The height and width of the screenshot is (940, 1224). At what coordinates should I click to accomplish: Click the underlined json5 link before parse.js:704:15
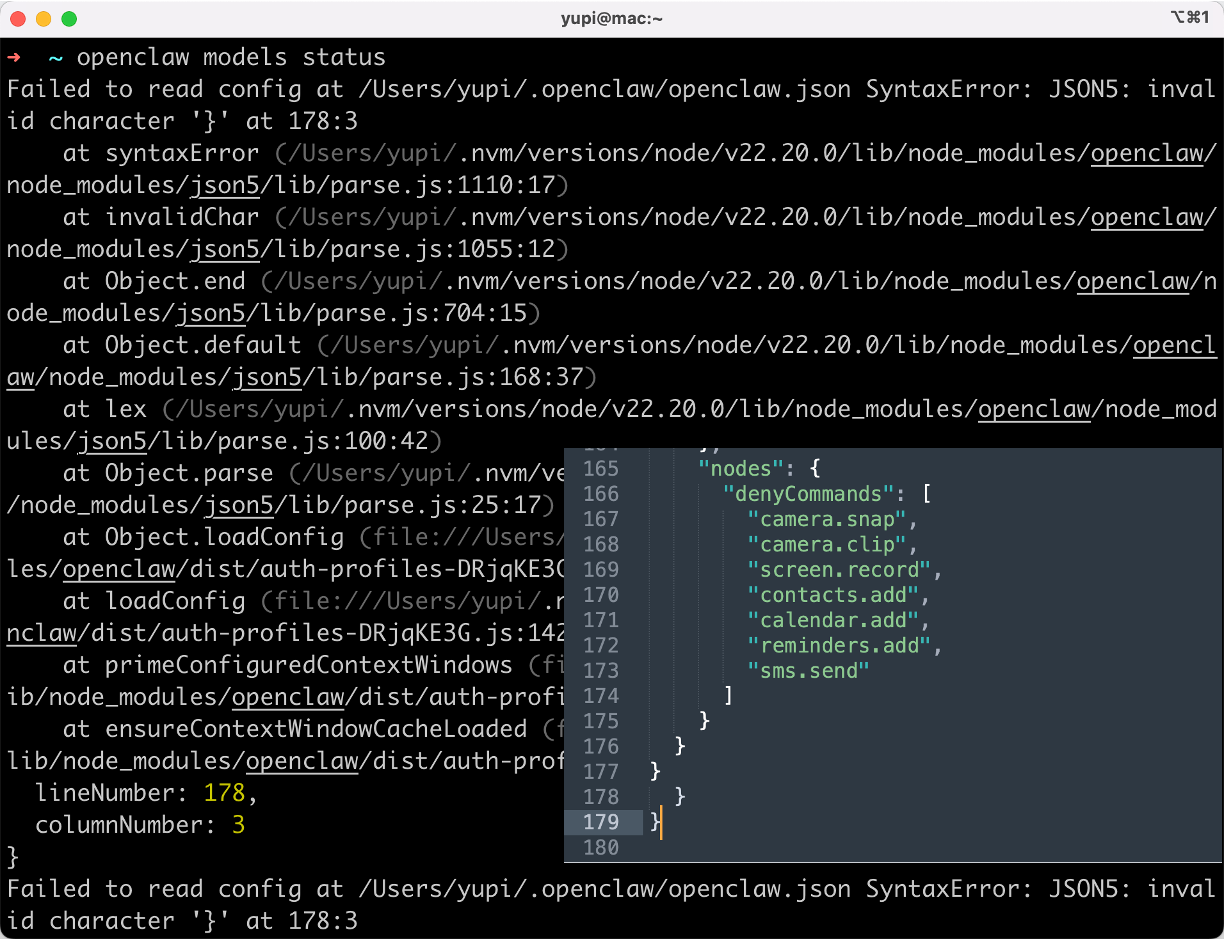point(210,313)
